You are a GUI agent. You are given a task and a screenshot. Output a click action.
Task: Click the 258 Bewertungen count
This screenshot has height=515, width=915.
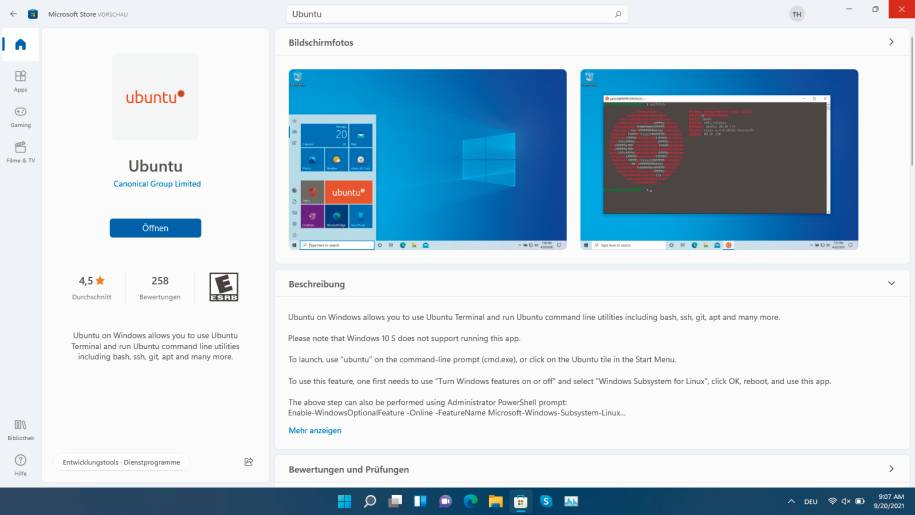tap(160, 288)
